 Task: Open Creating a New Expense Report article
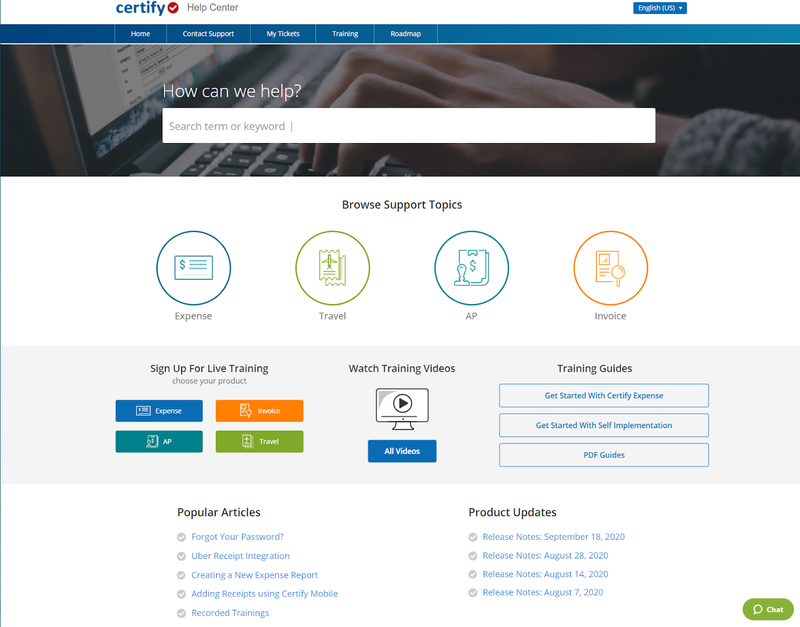click(x=255, y=575)
